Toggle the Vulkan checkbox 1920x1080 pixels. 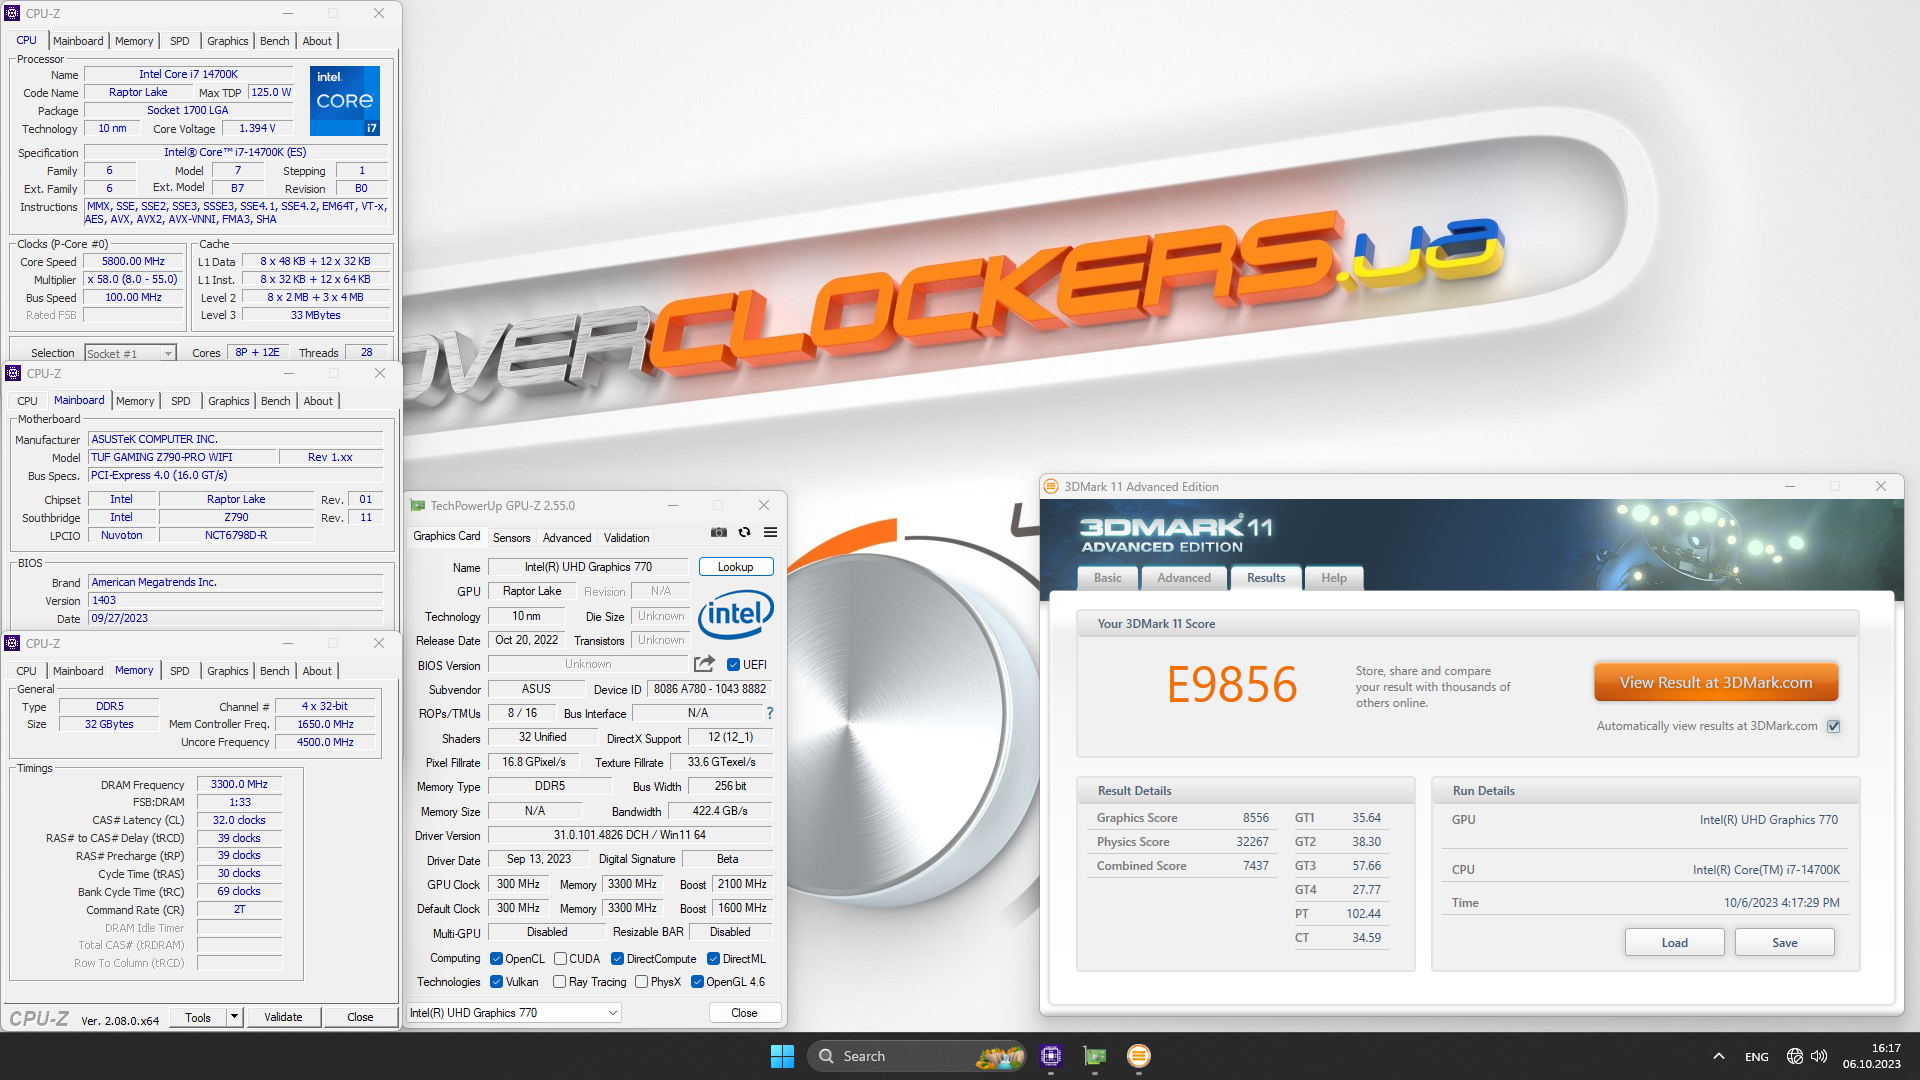click(x=496, y=982)
